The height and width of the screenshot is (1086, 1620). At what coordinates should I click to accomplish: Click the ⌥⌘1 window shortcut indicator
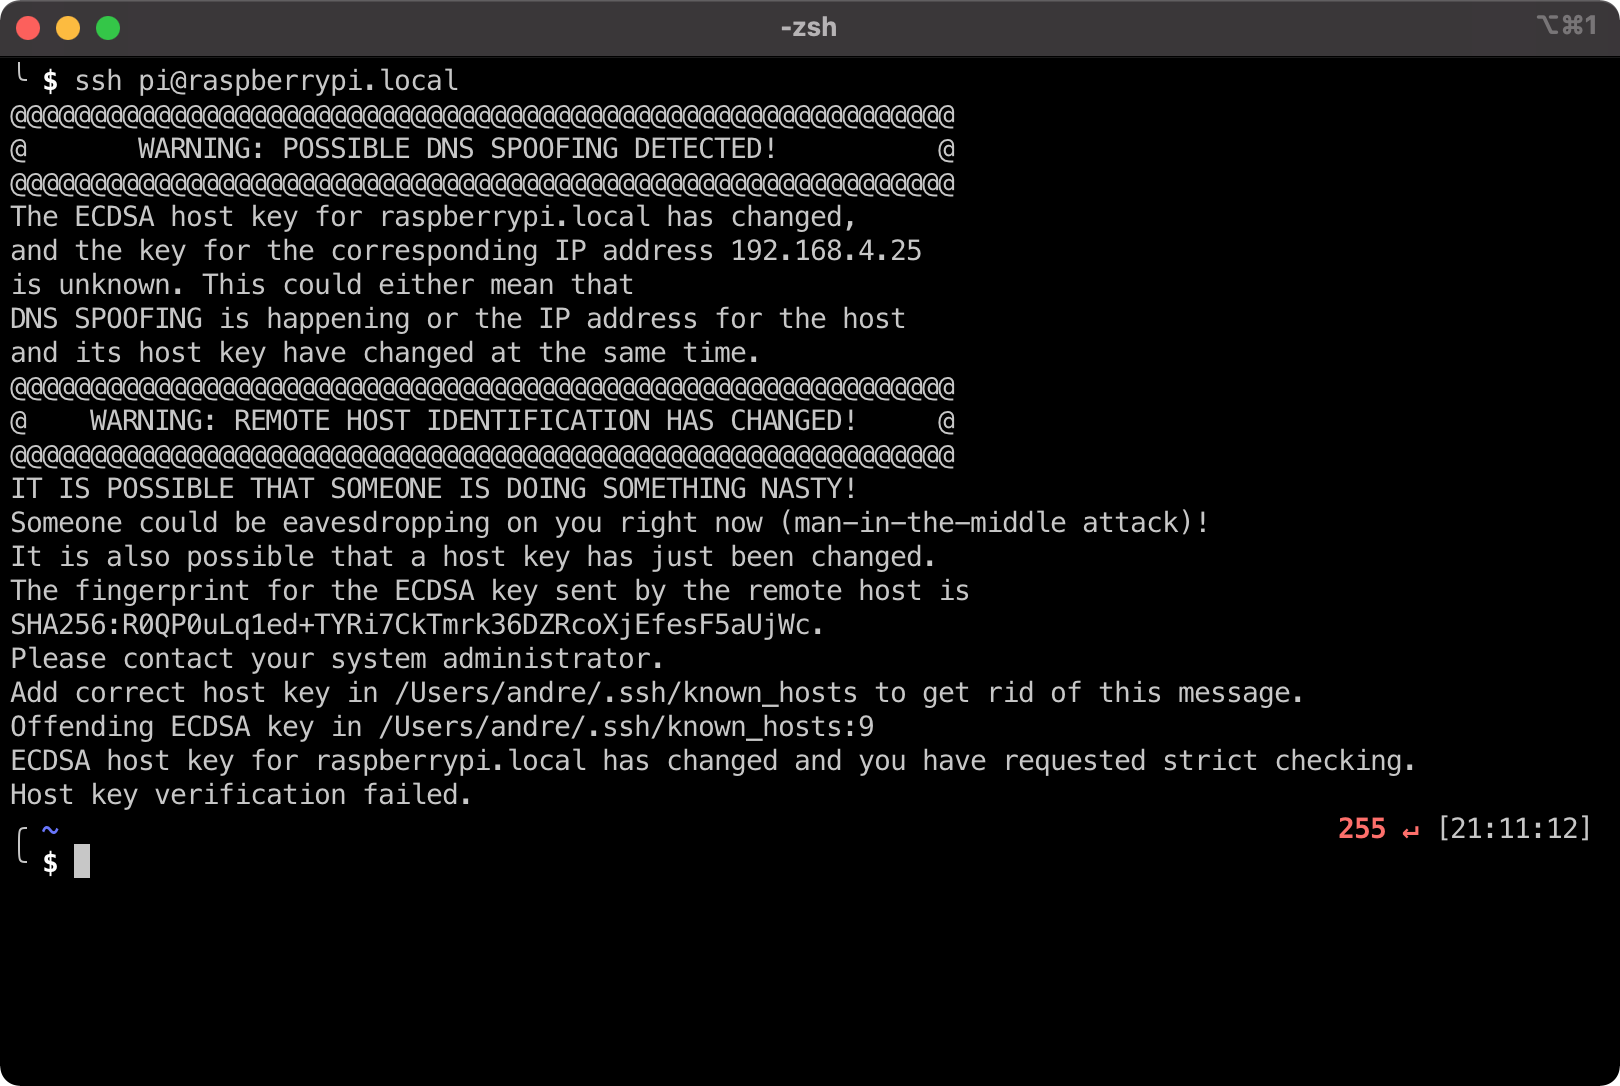pos(1566,26)
